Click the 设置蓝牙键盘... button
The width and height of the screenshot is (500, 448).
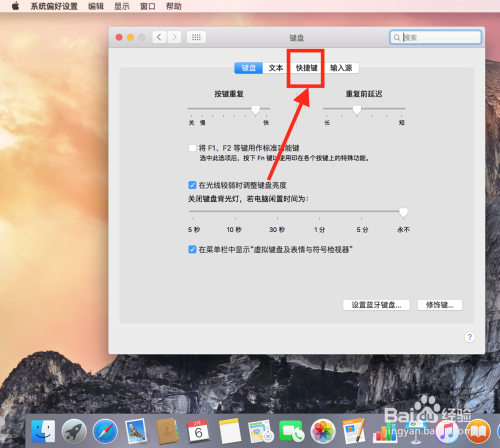[376, 305]
